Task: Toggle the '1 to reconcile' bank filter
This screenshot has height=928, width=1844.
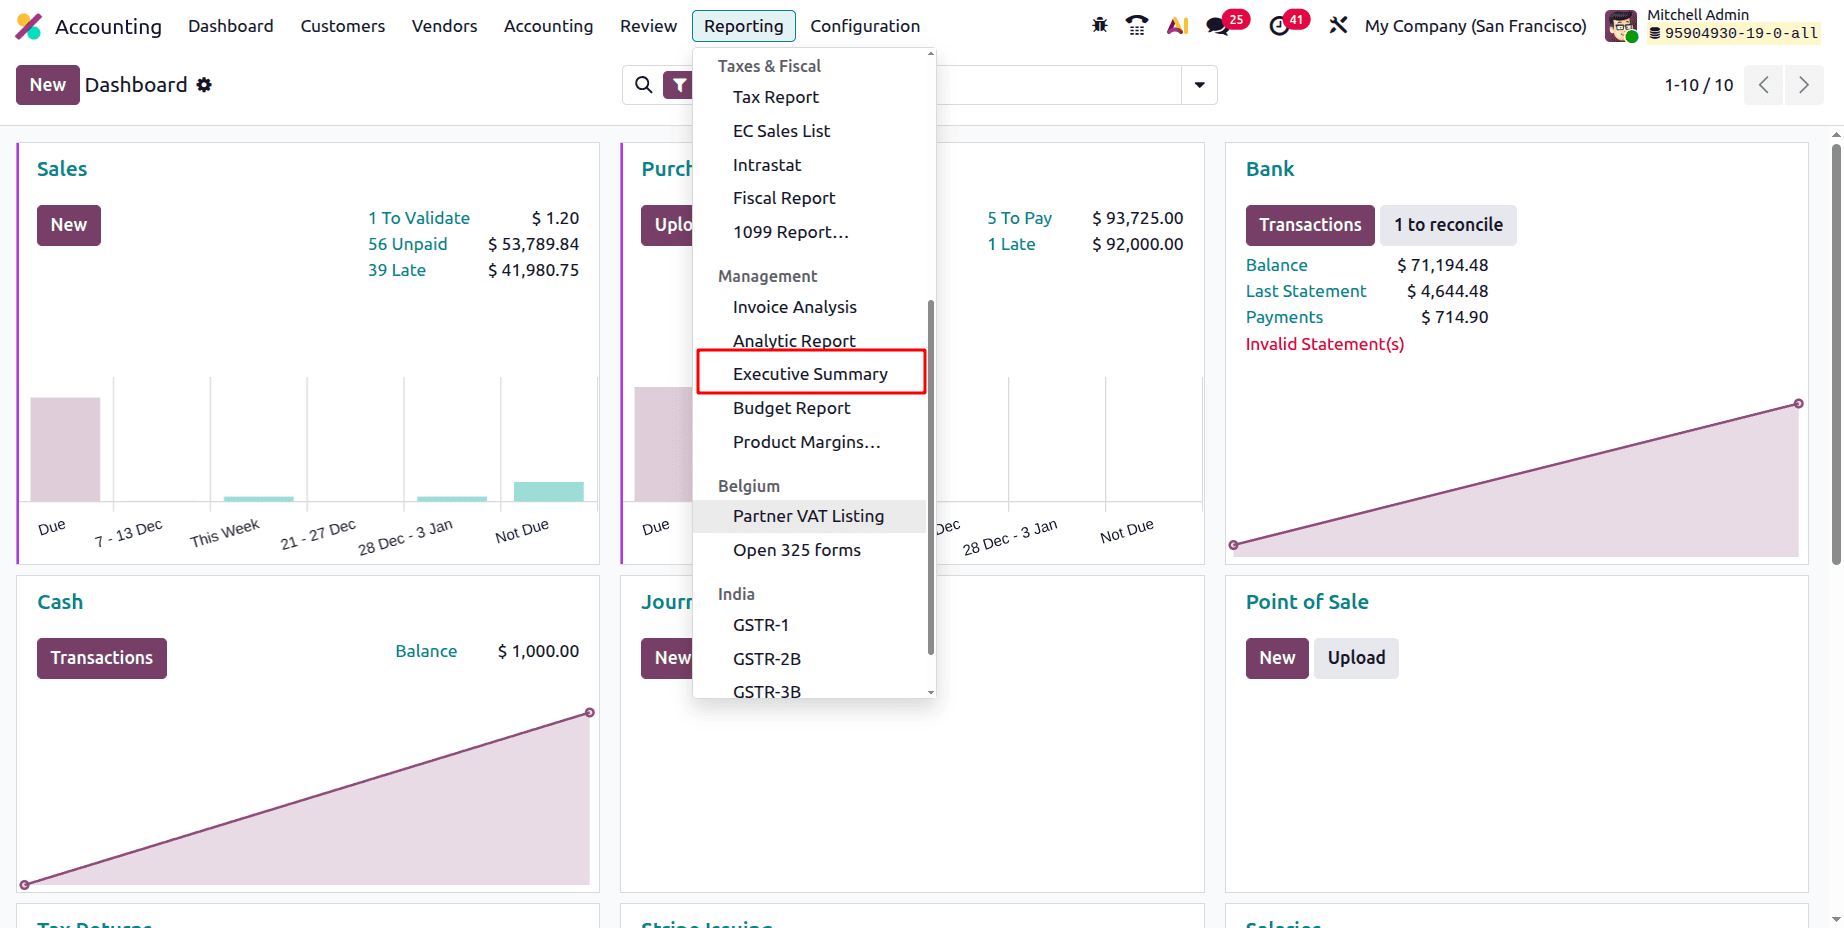Action: pyautogui.click(x=1447, y=225)
